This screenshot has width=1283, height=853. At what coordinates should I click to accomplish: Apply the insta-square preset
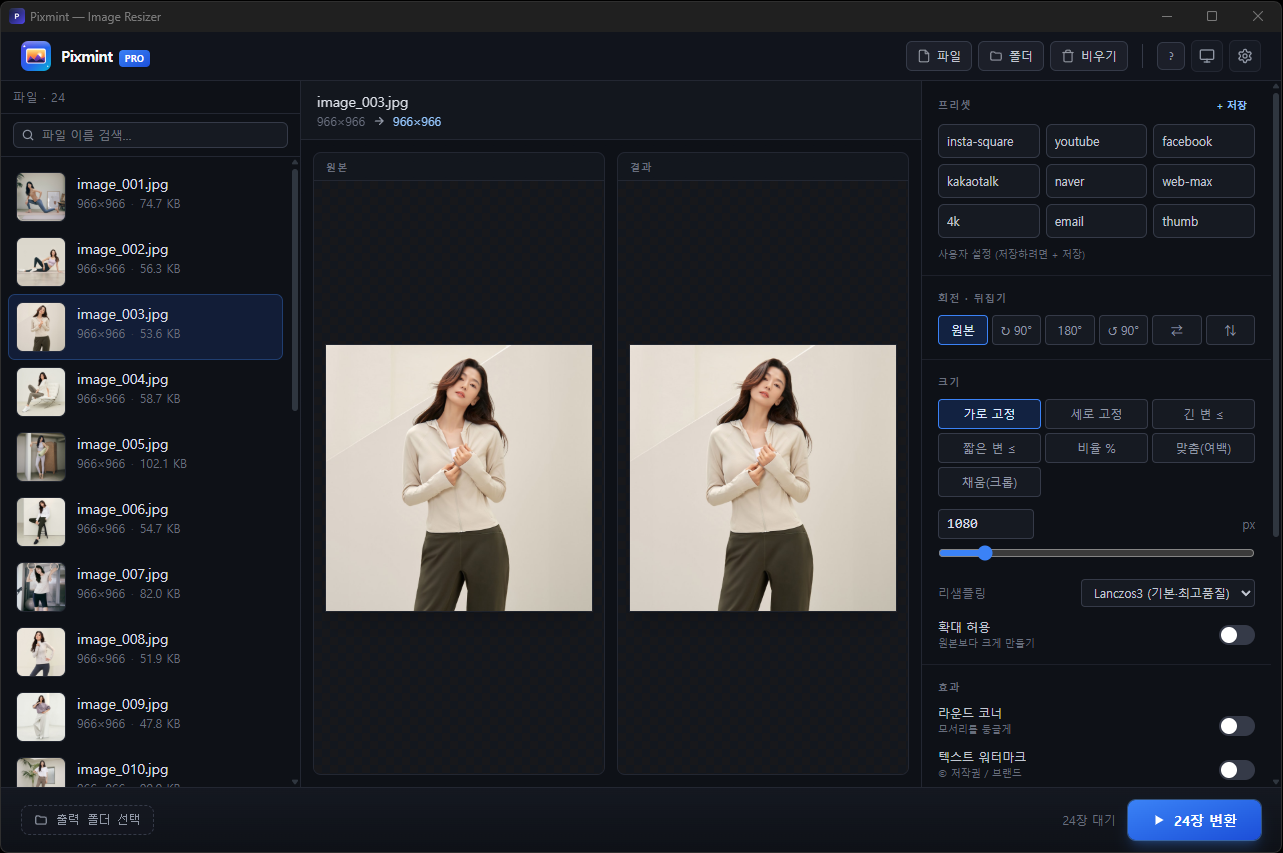tap(989, 141)
